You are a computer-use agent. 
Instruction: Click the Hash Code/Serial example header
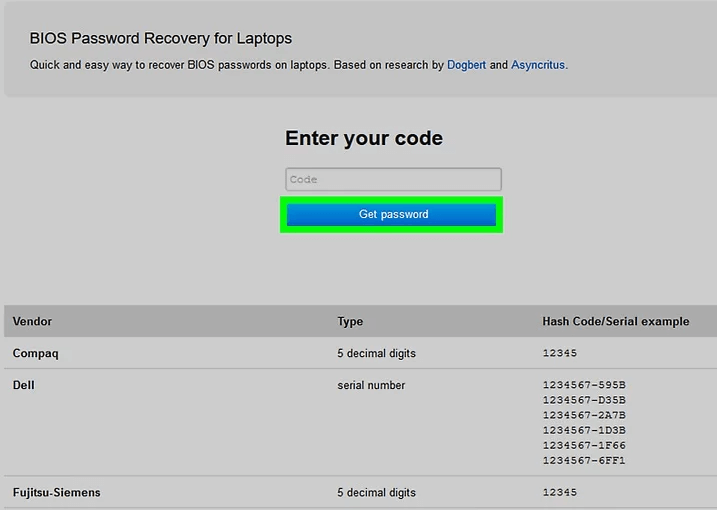(615, 322)
